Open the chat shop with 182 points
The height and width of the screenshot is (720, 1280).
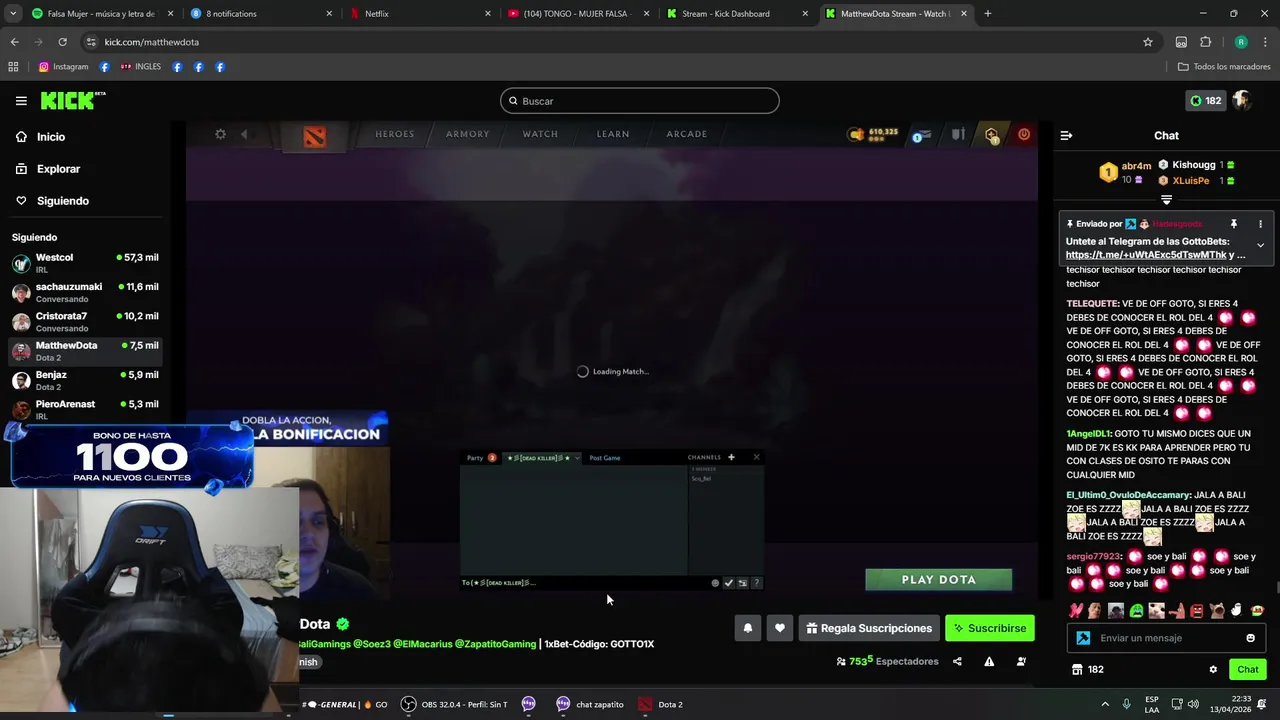(x=1087, y=669)
